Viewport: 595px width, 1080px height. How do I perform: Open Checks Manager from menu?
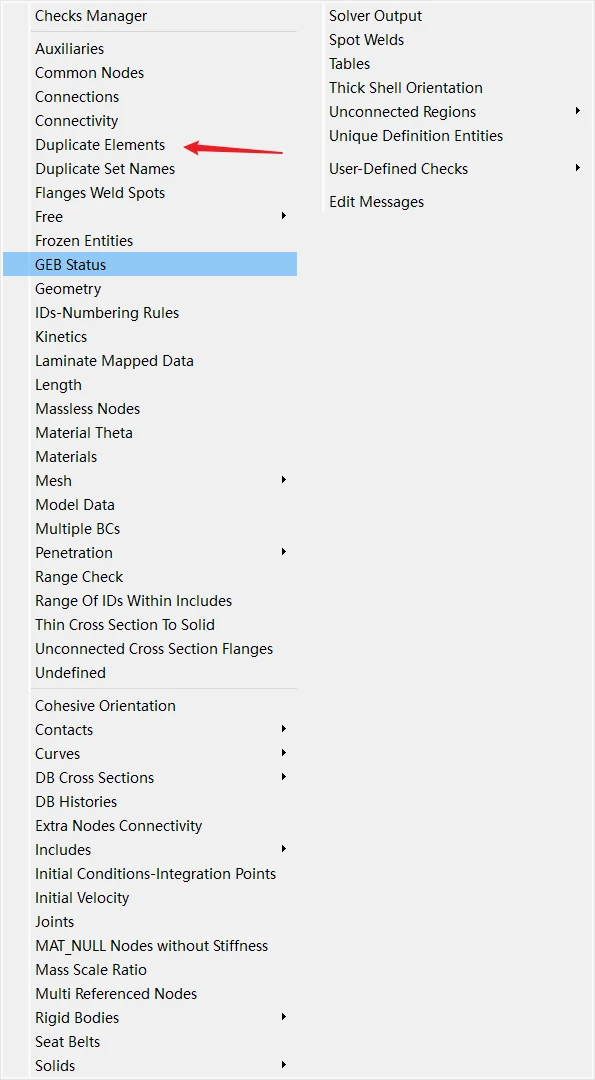(91, 16)
